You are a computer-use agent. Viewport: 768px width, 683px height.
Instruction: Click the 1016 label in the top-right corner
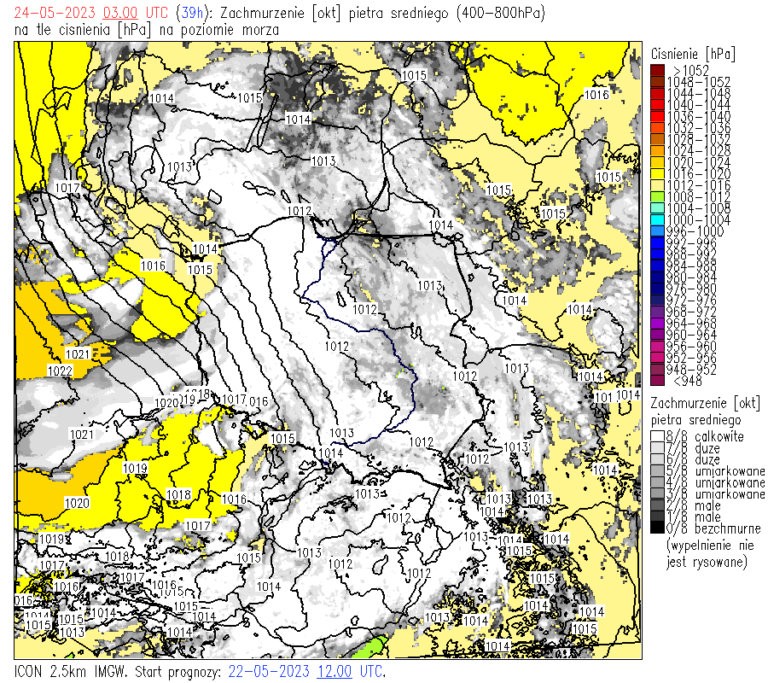(596, 94)
